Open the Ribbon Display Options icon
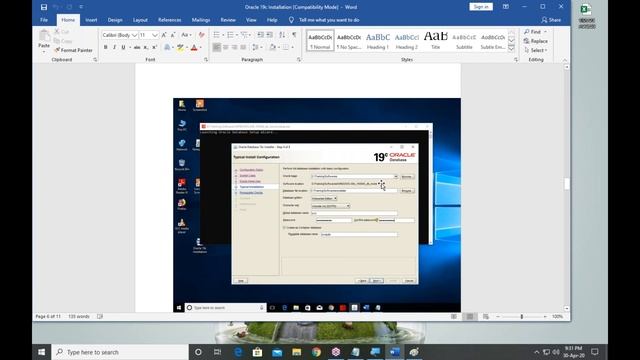 (x=506, y=7)
